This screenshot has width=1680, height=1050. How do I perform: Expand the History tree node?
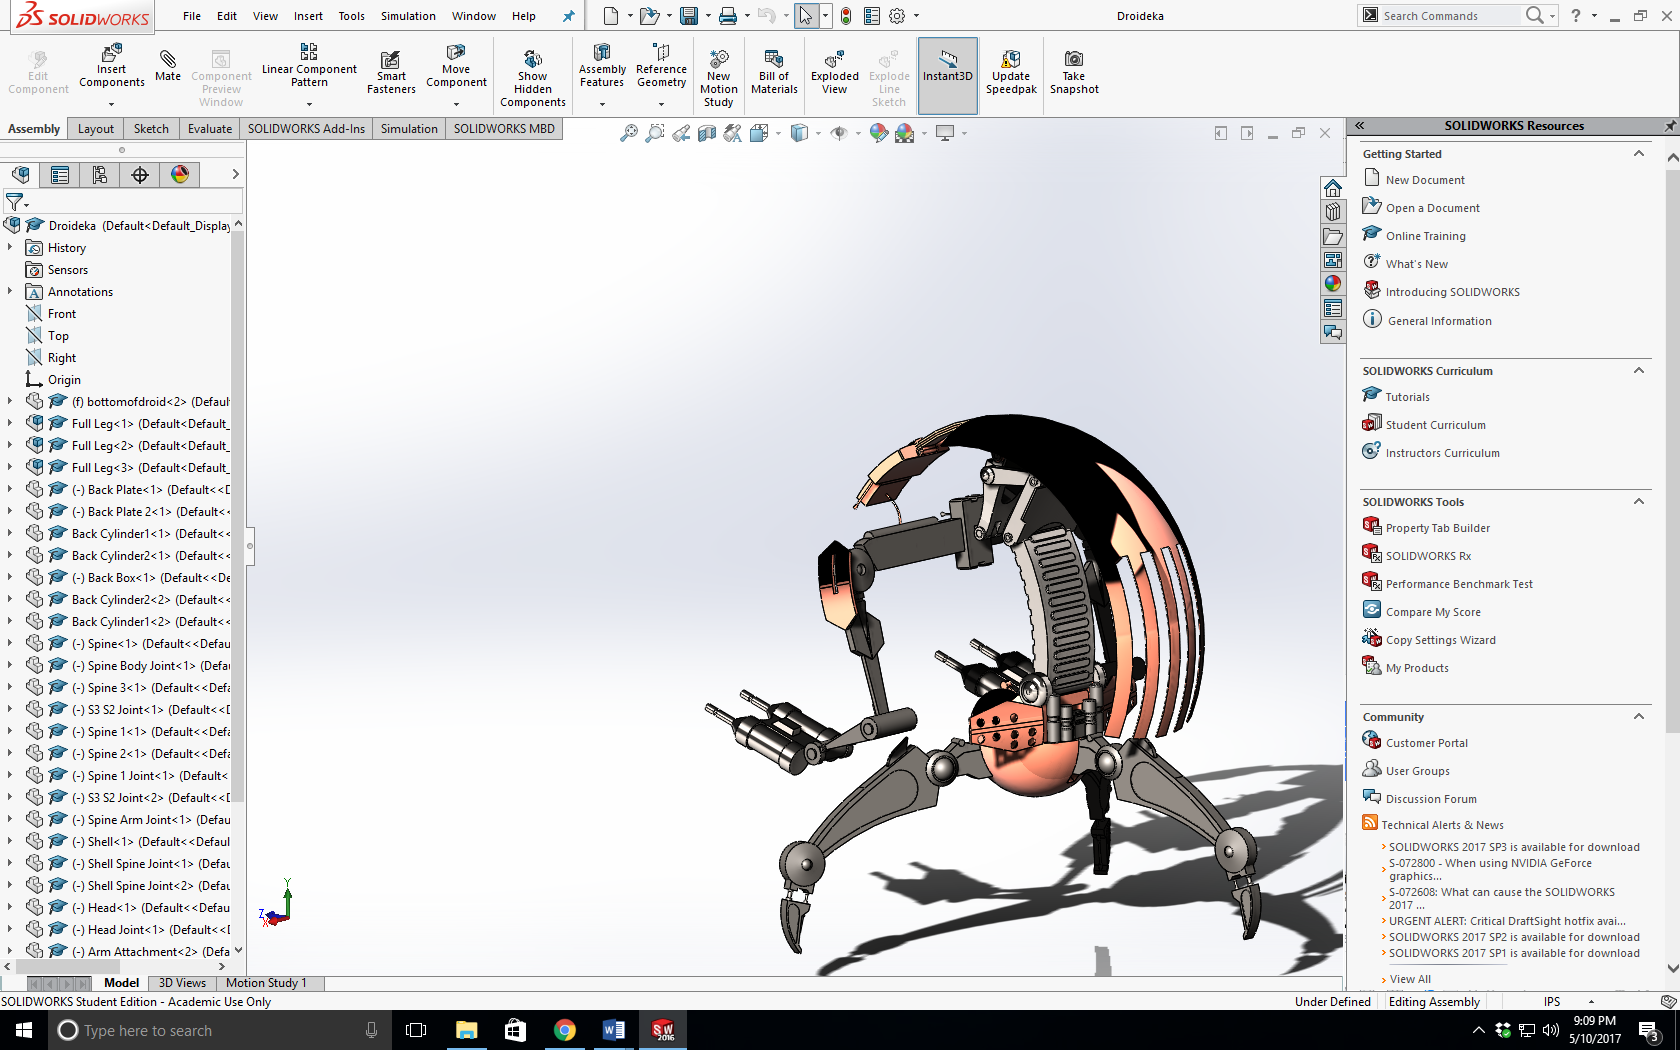(x=10, y=248)
